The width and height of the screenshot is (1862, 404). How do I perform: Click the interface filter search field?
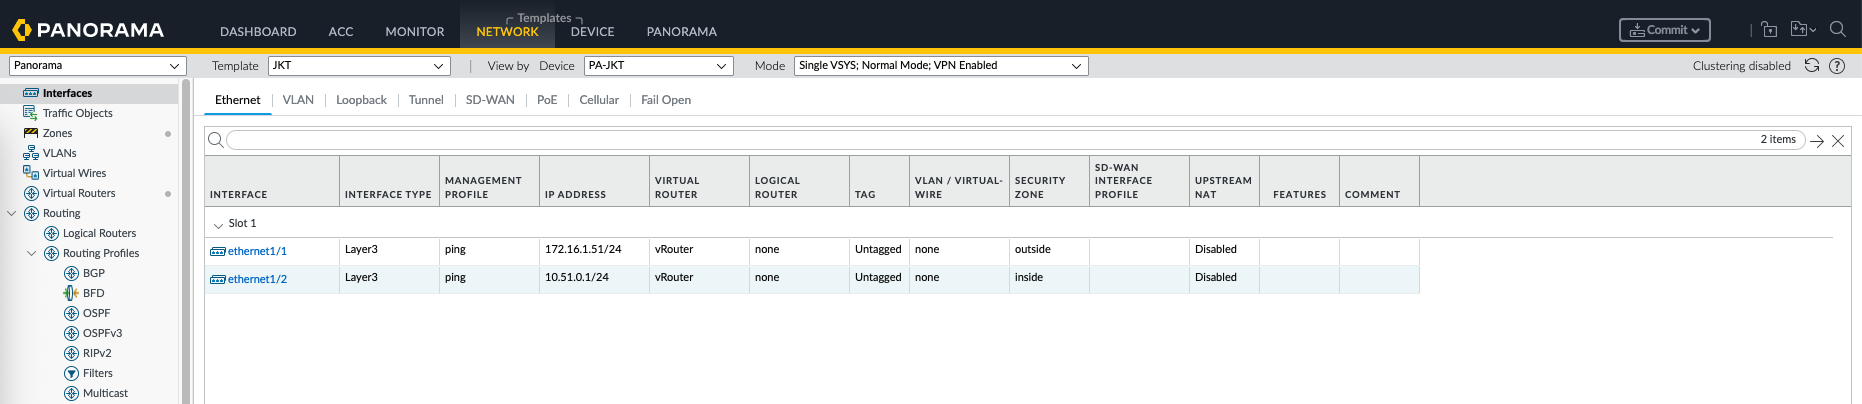pos(990,140)
